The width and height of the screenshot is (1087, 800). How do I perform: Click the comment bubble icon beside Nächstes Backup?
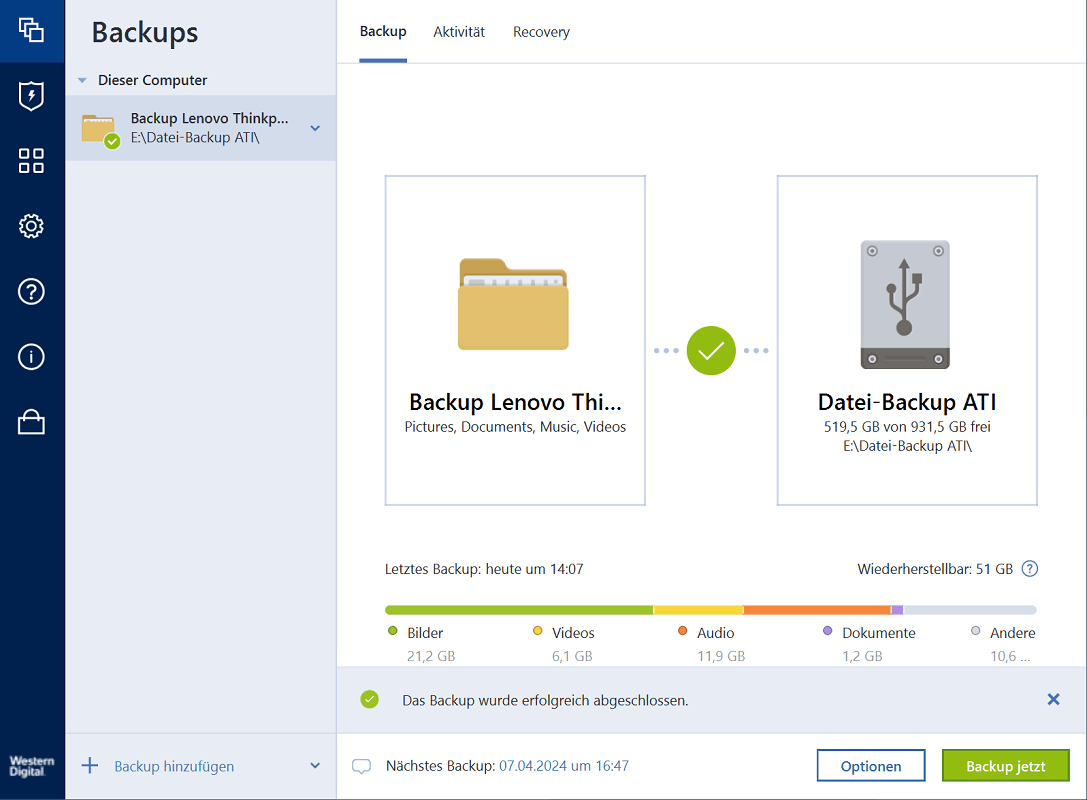pos(361,766)
